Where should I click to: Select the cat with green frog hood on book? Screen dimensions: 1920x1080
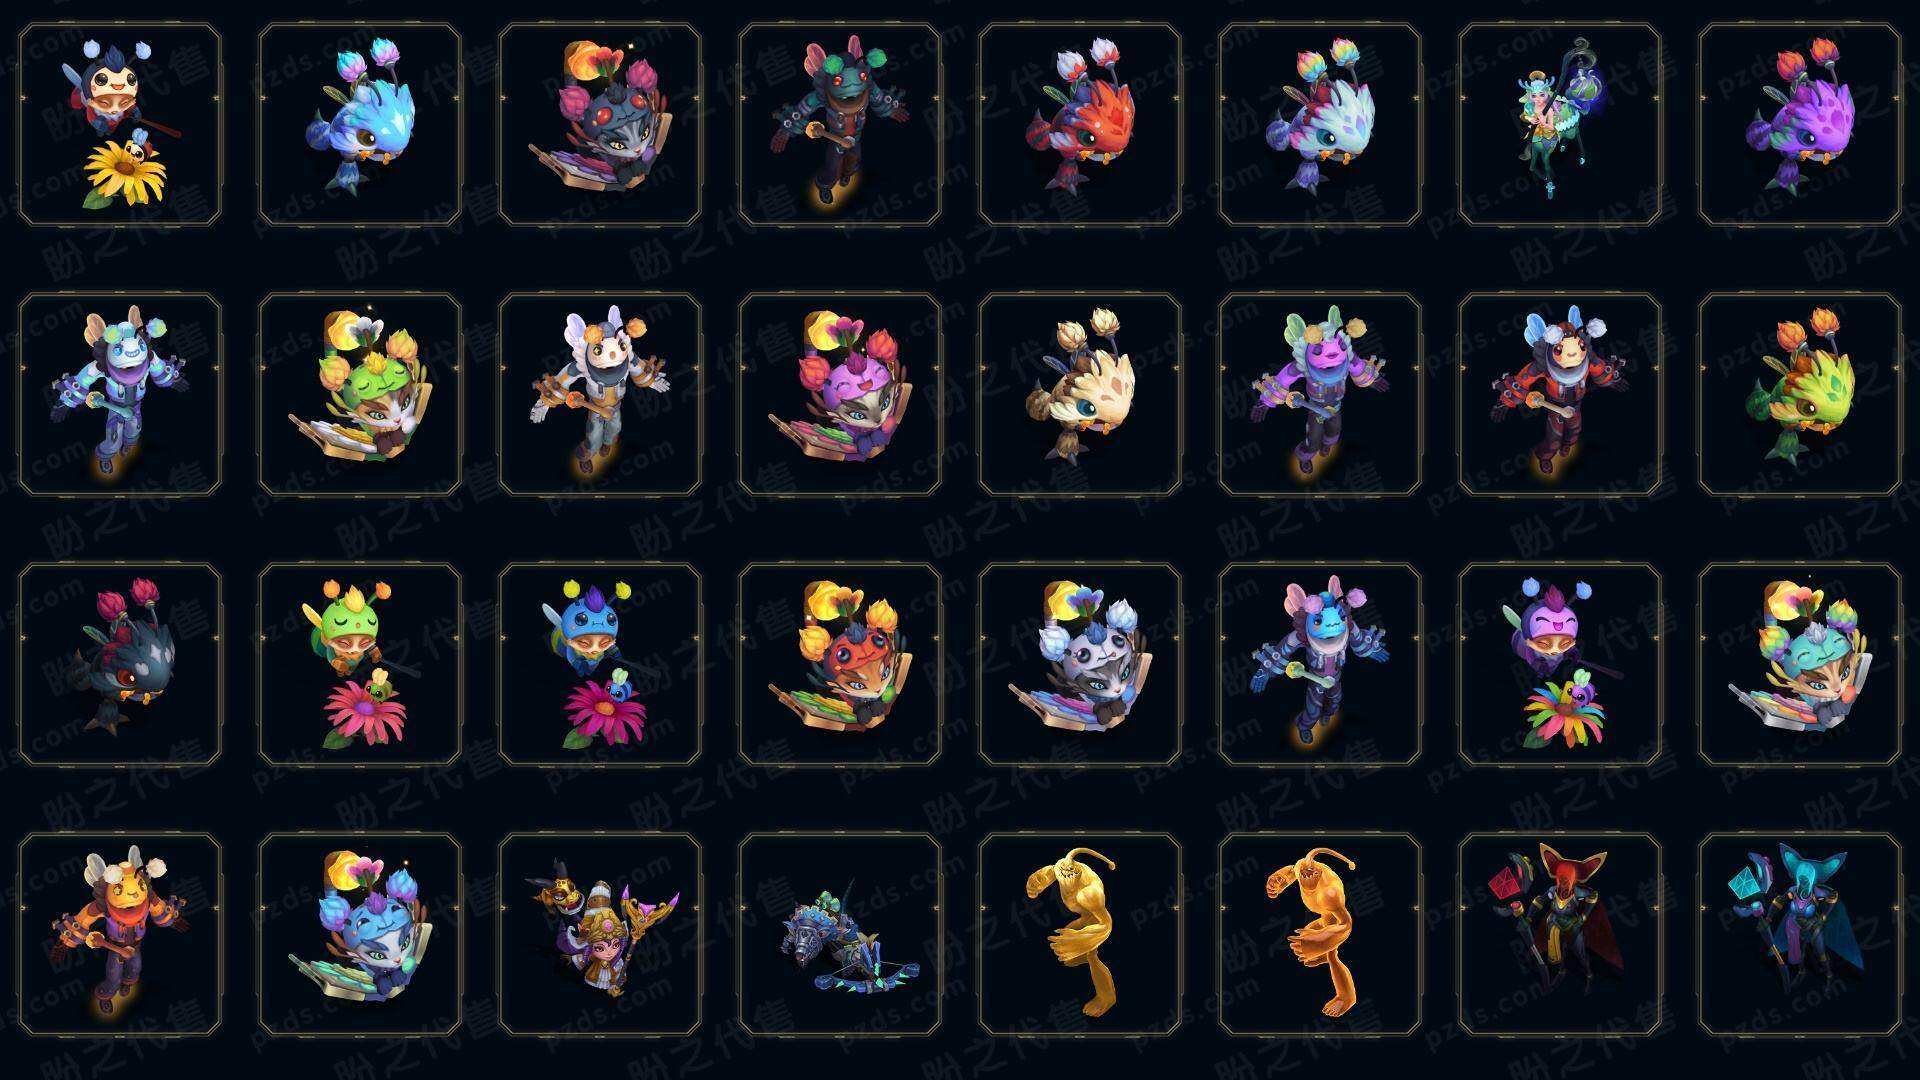(360, 394)
